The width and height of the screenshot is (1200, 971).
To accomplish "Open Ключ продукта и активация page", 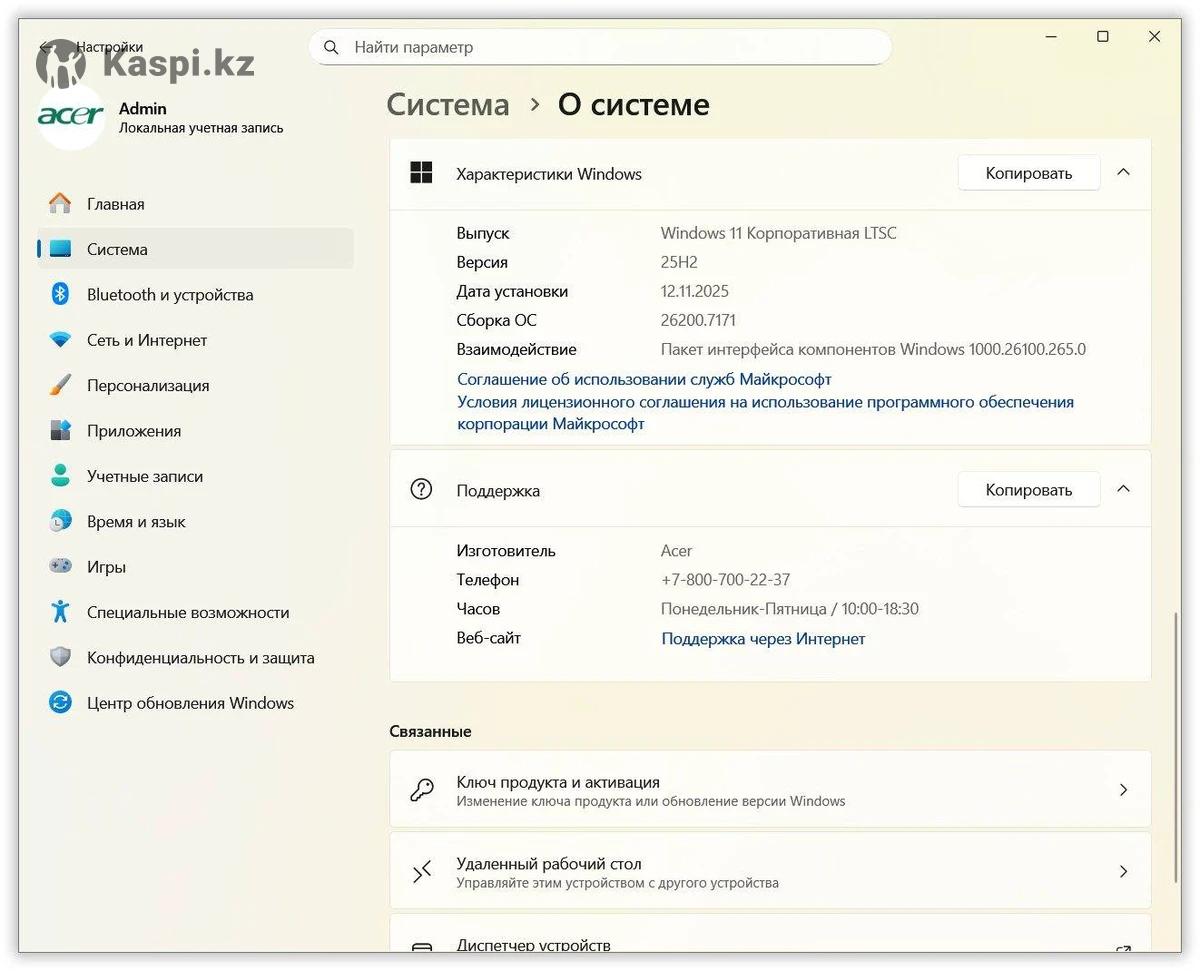I will (769, 790).
